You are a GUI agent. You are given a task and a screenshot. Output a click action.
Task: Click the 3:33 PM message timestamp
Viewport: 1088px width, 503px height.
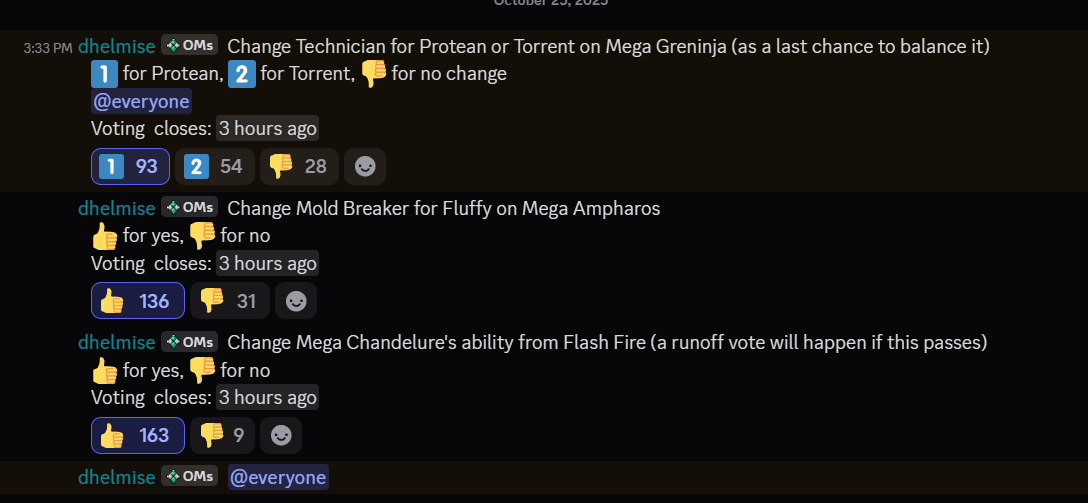pyautogui.click(x=48, y=47)
